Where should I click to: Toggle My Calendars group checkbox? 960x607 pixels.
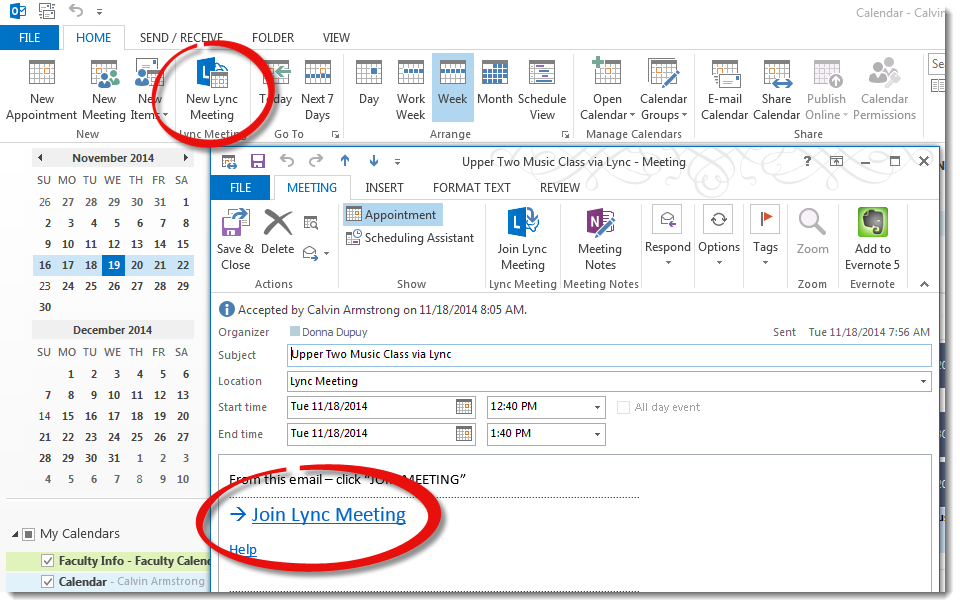(28, 534)
